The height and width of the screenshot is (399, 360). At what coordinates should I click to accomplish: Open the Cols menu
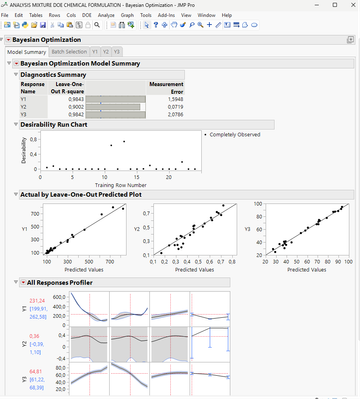click(71, 15)
